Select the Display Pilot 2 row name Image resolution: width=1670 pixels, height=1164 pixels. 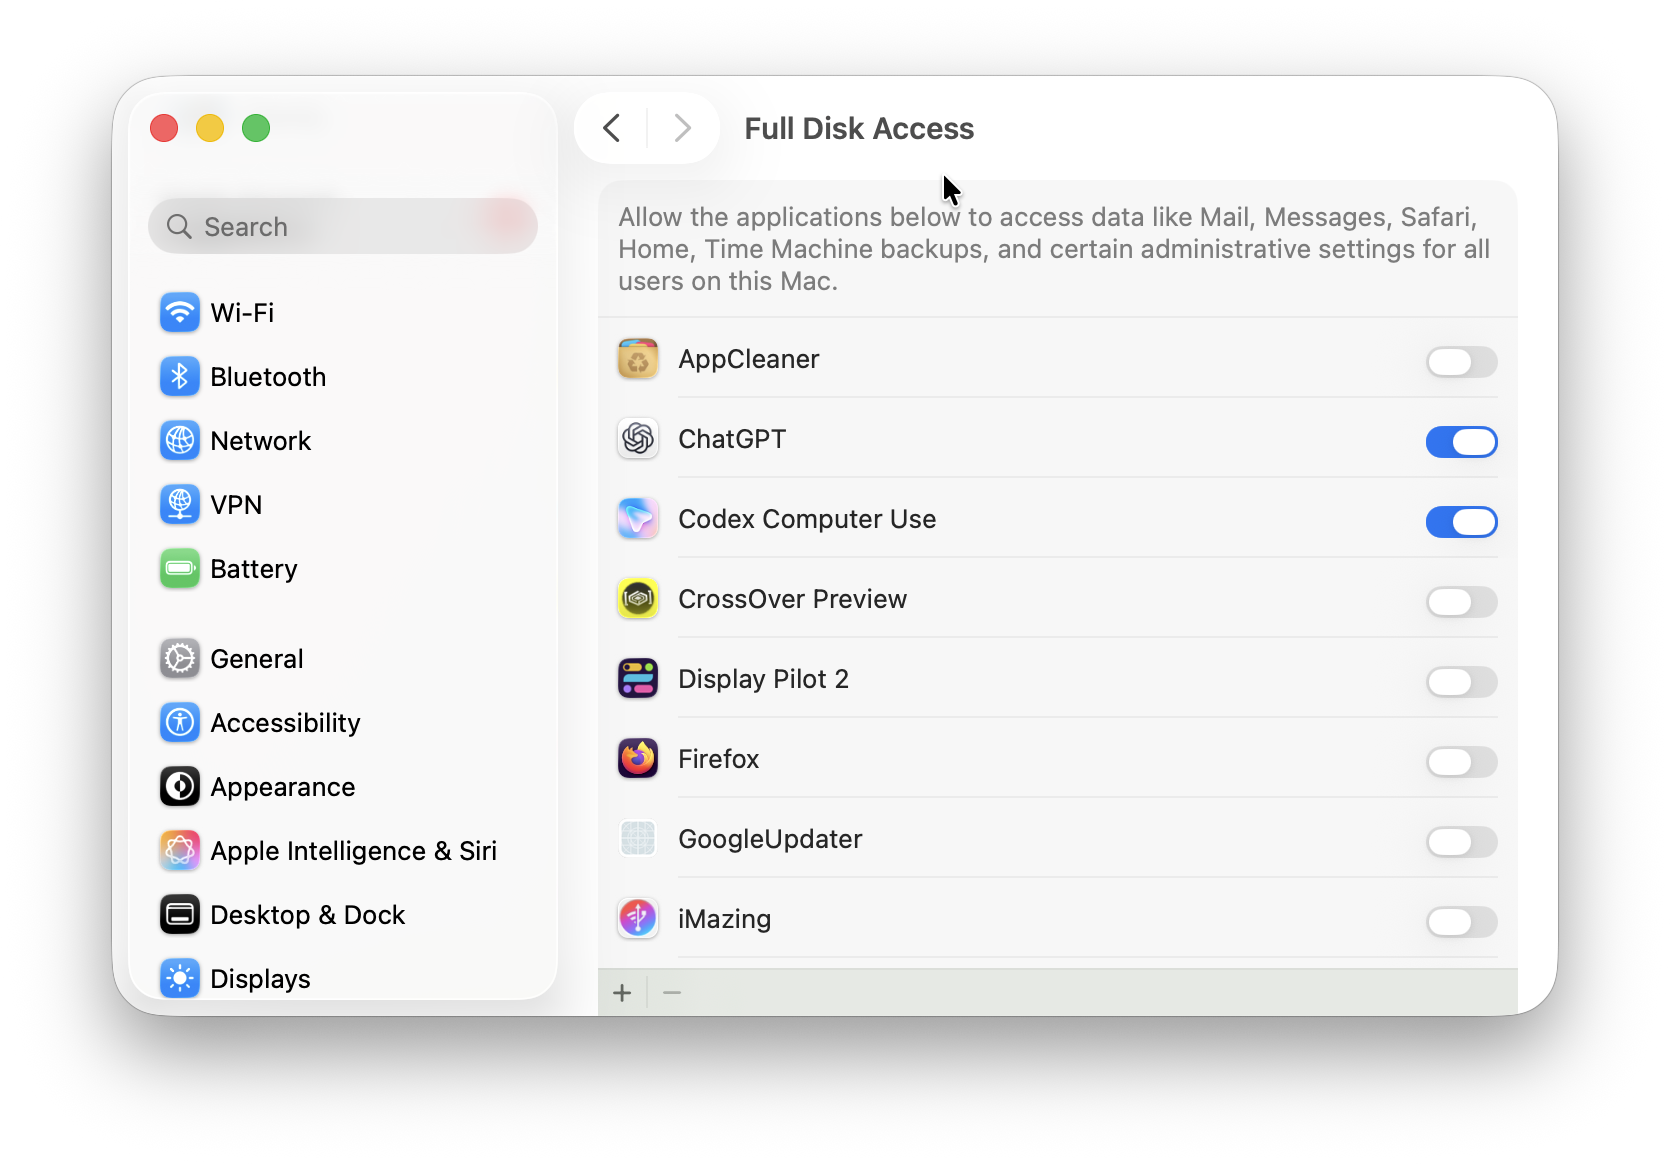[x=764, y=679]
